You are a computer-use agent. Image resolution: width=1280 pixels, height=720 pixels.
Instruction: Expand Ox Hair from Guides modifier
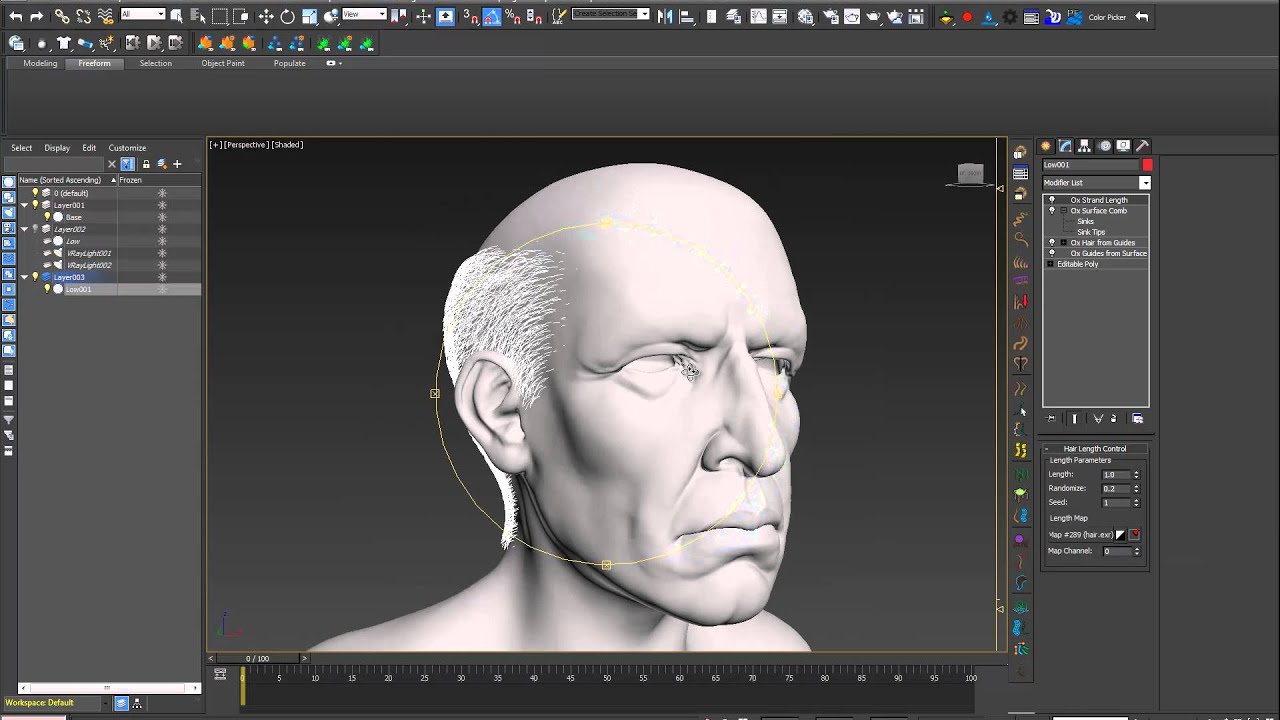pyautogui.click(x=1063, y=243)
